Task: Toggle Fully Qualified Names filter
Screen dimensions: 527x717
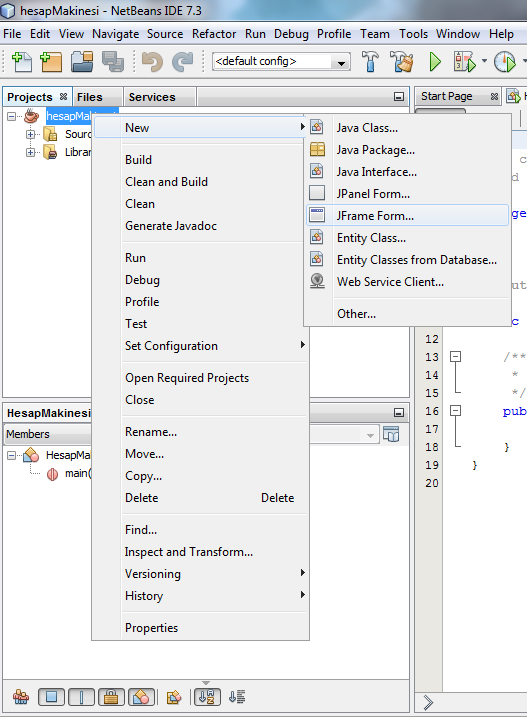Action: pos(174,697)
